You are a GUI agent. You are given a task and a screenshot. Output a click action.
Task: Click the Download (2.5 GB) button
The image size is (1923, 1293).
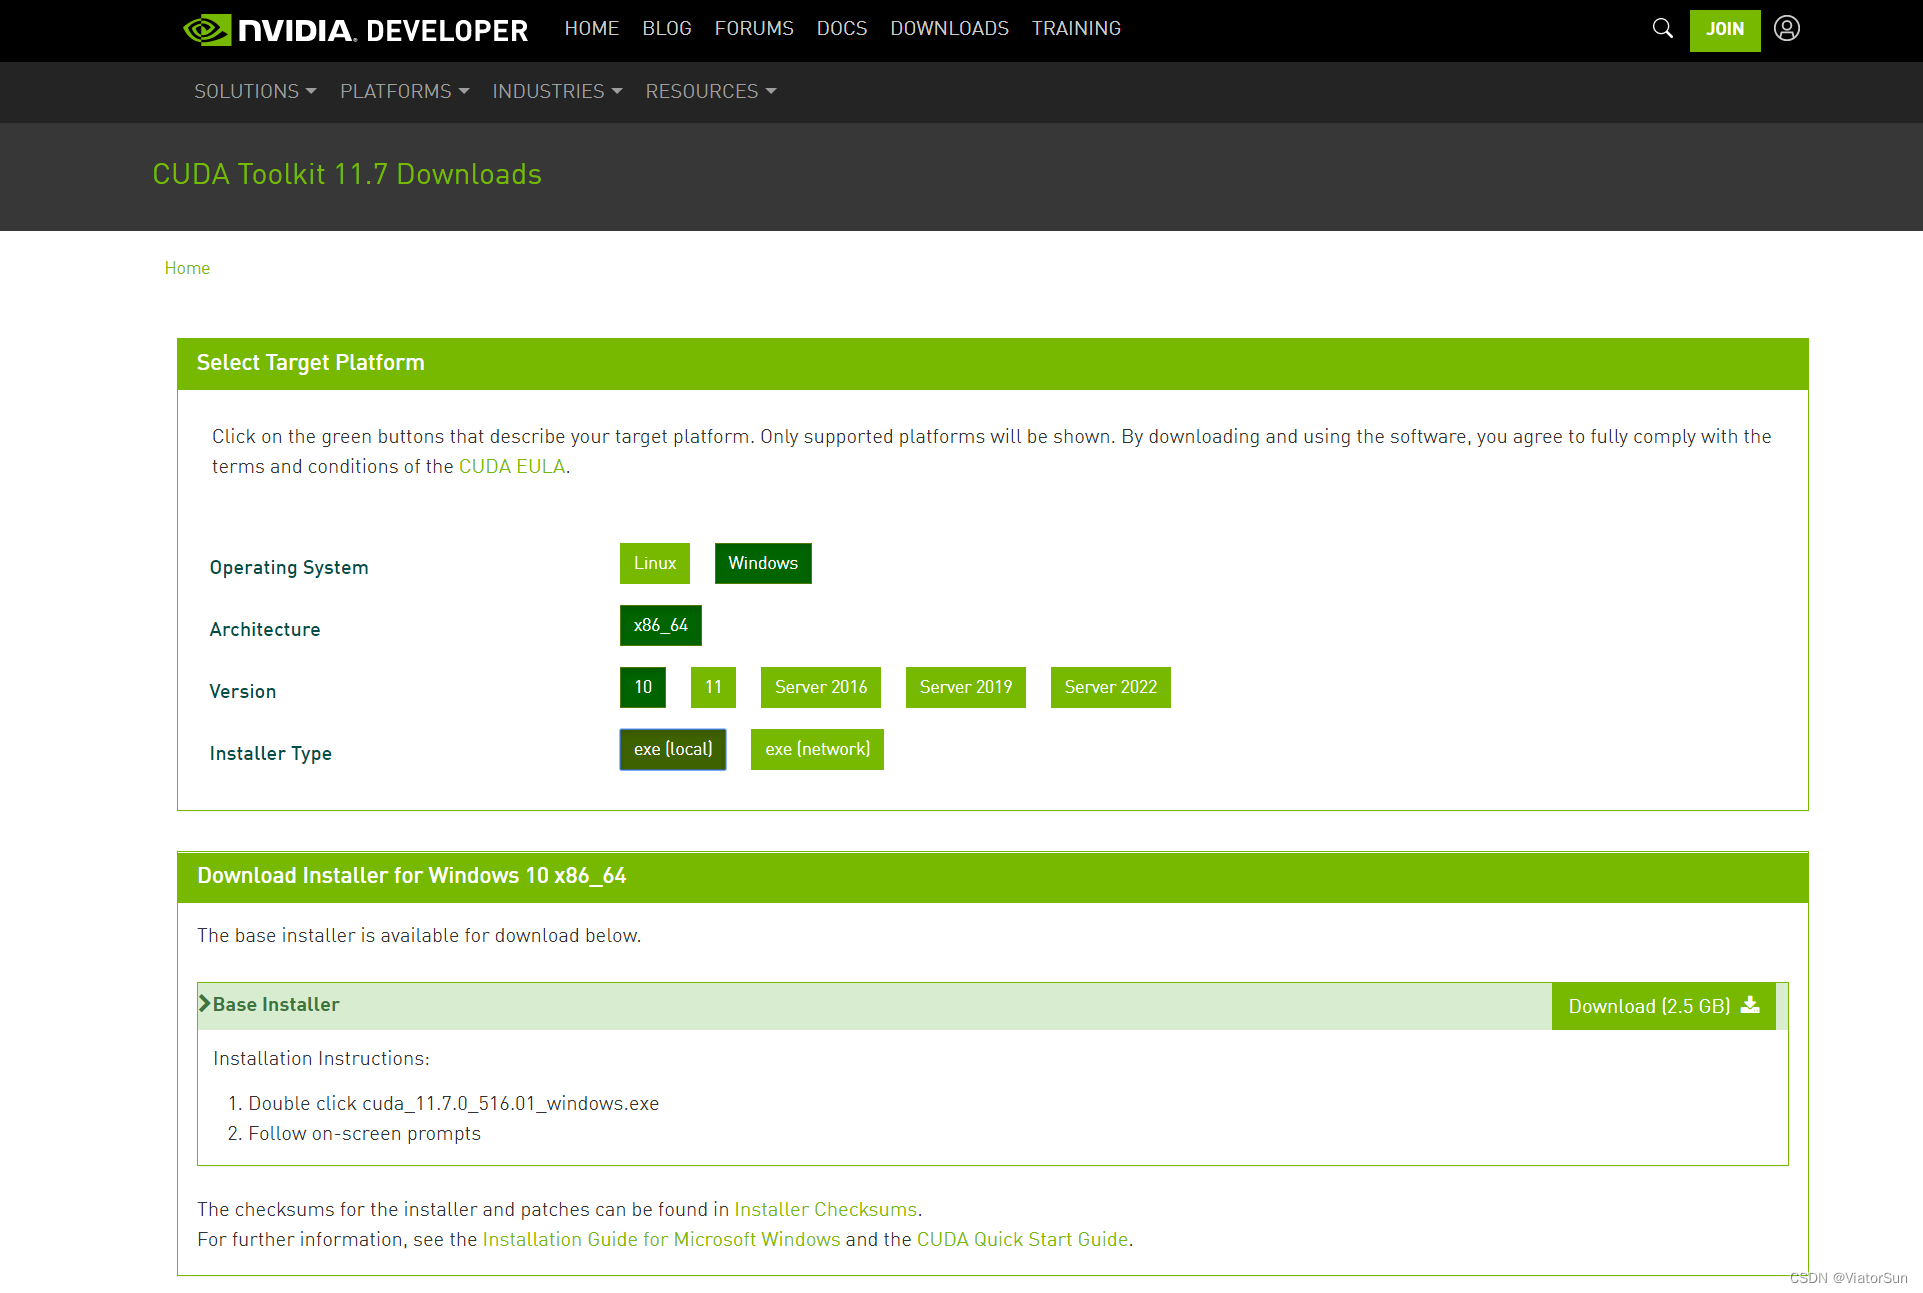pyautogui.click(x=1663, y=1006)
